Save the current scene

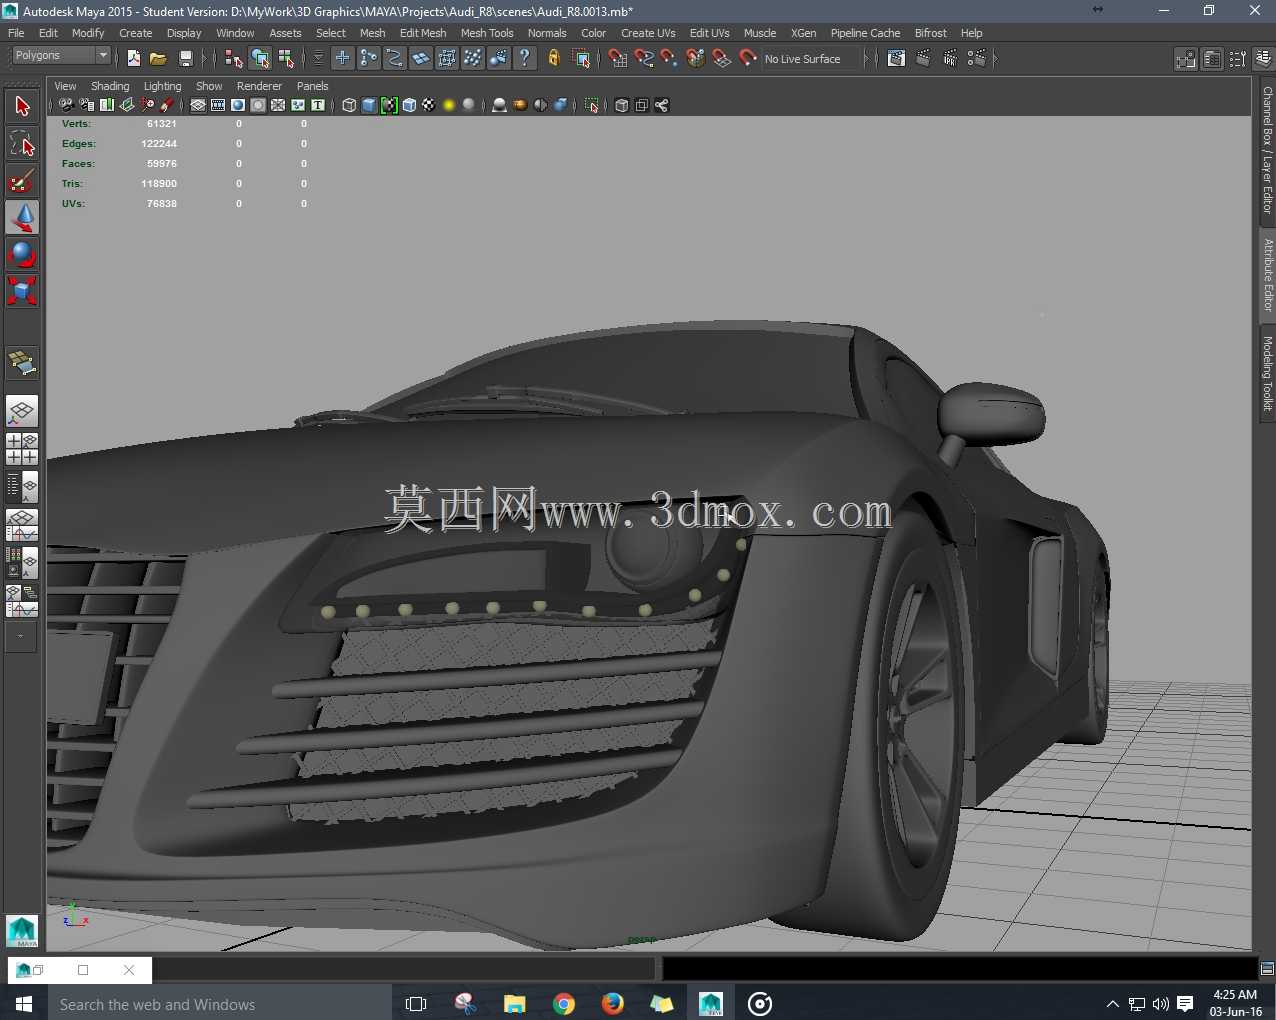point(185,59)
